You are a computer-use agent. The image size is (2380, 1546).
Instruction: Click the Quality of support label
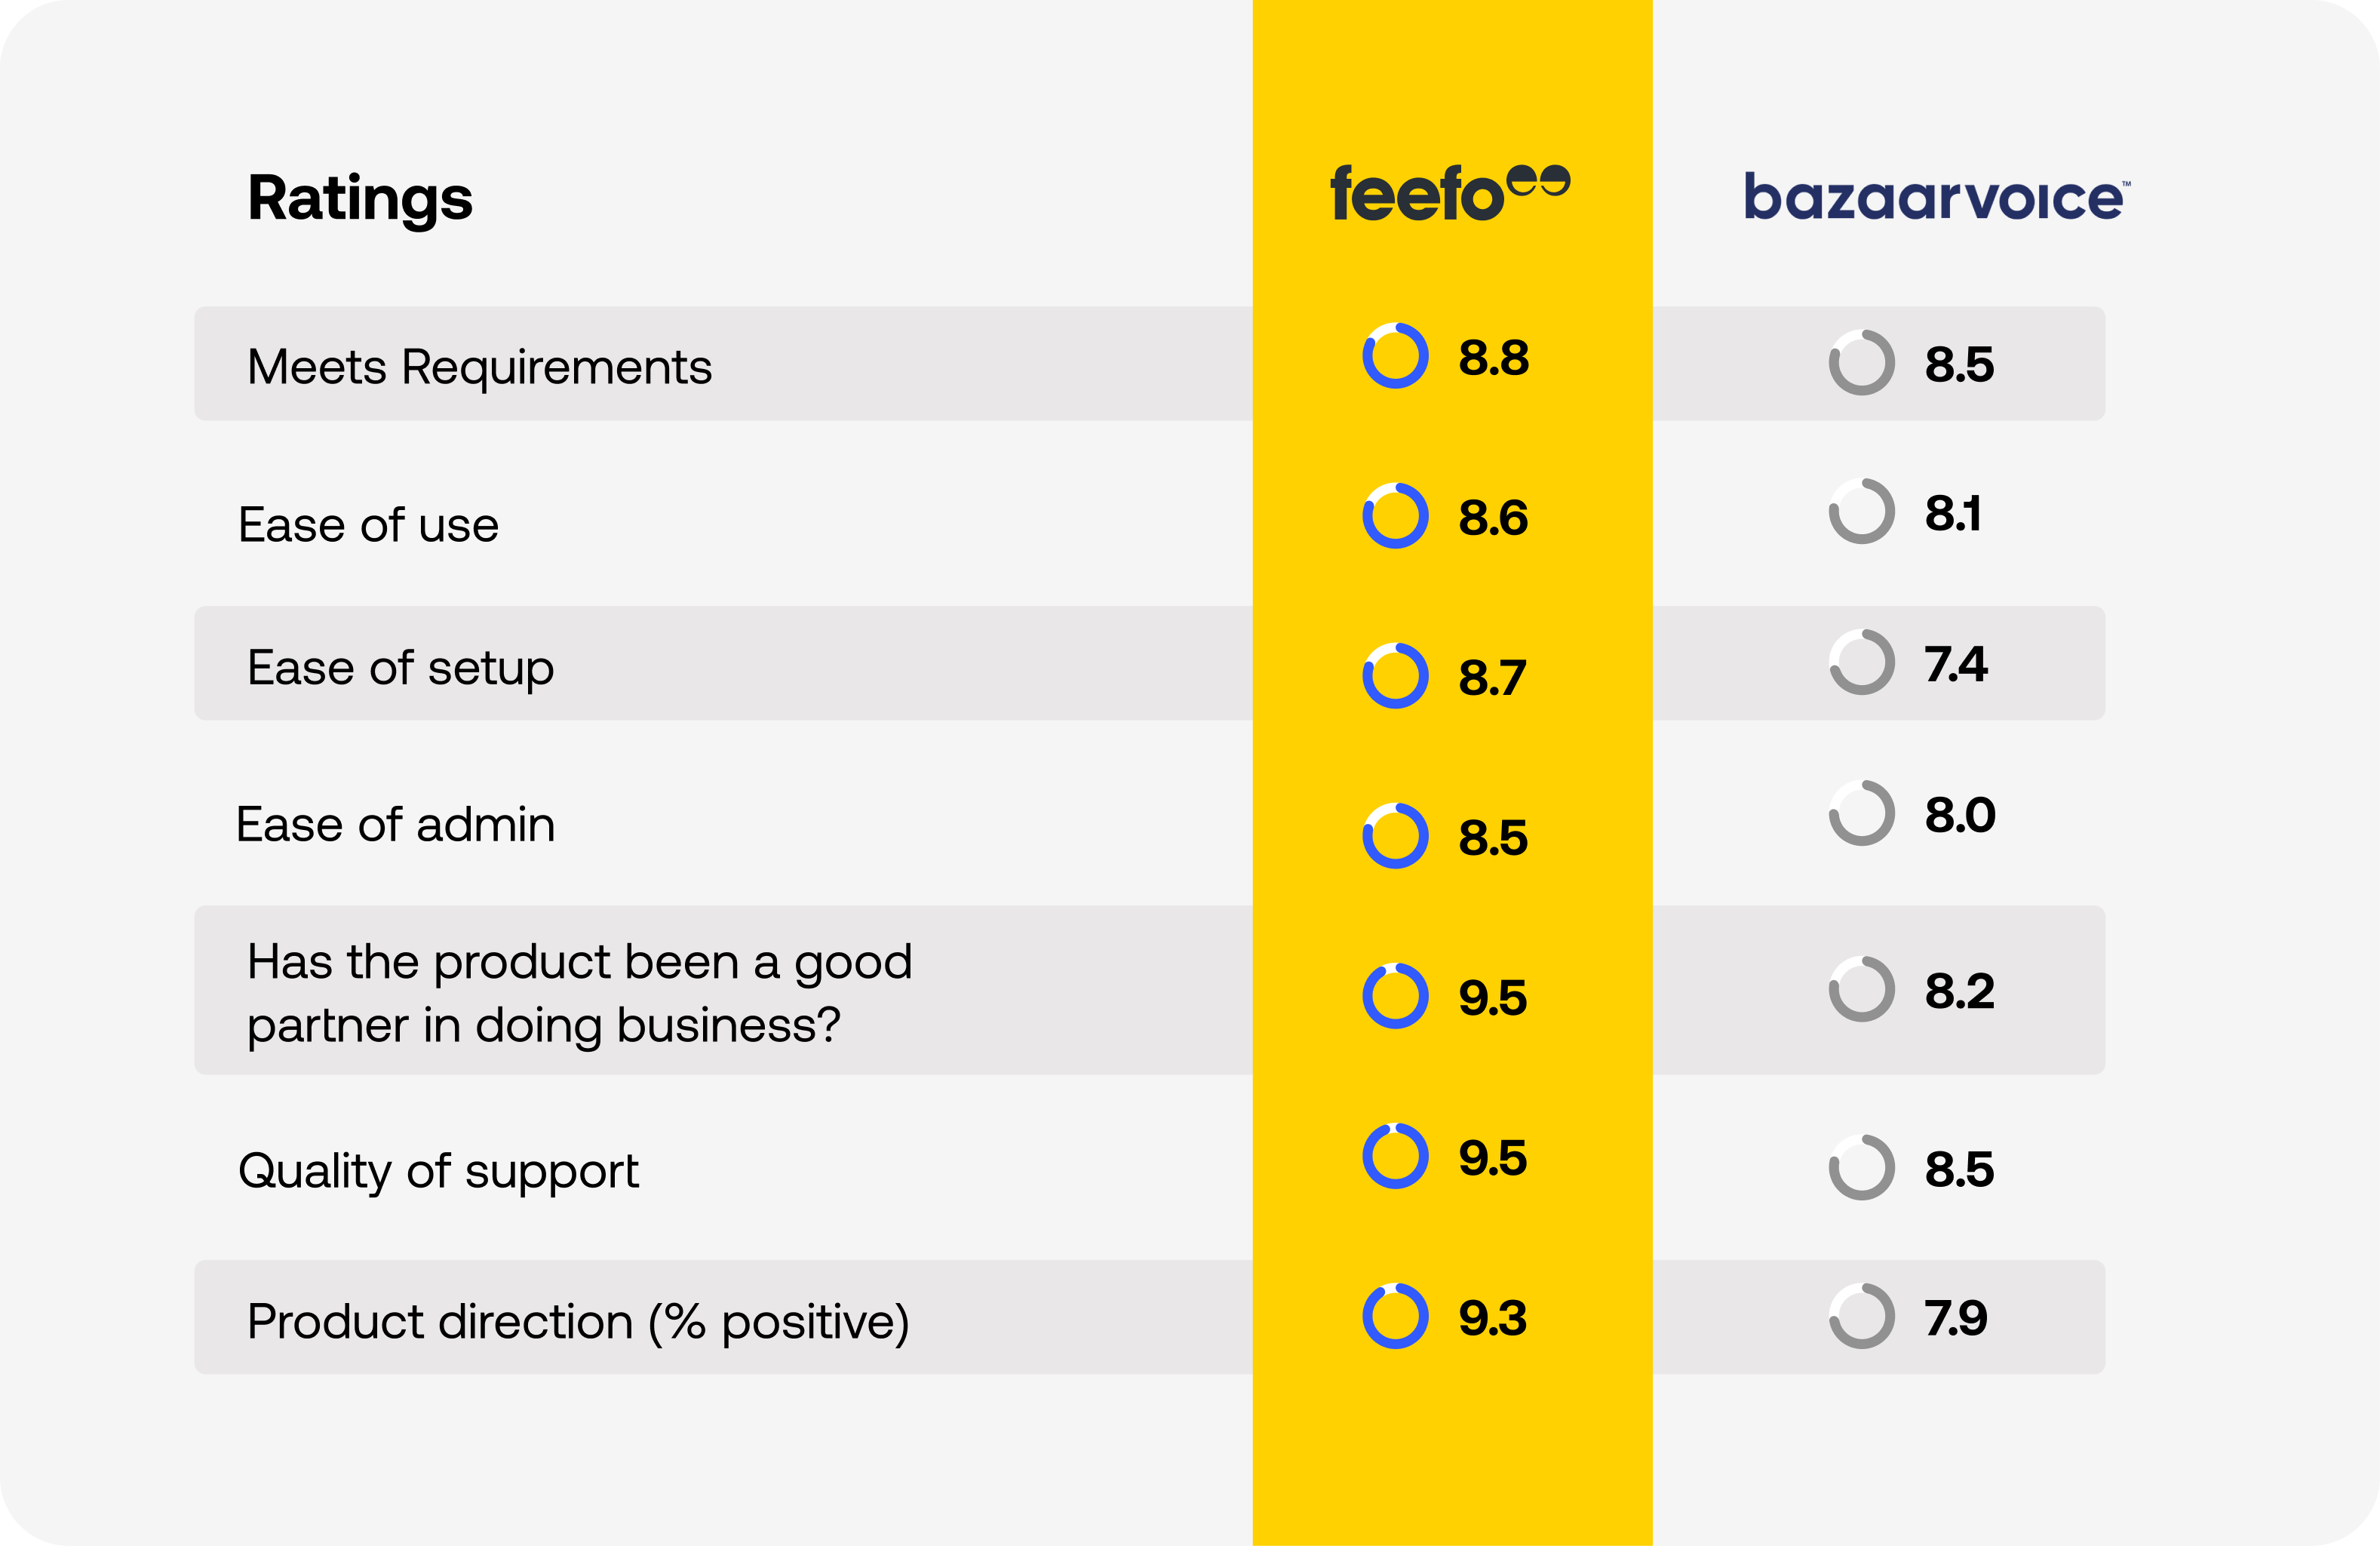(x=438, y=1171)
